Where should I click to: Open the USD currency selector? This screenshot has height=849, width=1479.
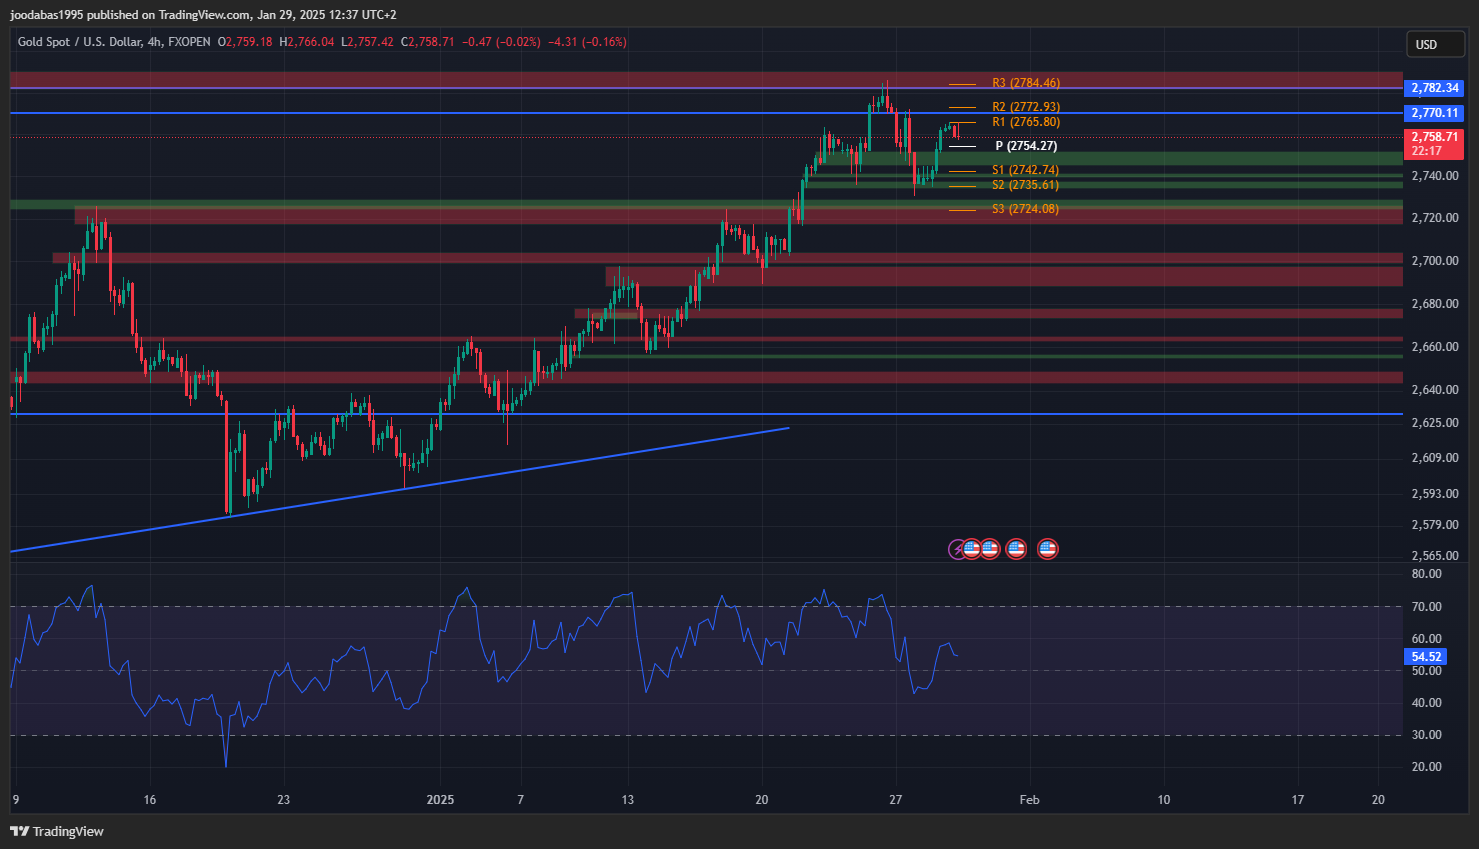pyautogui.click(x=1434, y=44)
